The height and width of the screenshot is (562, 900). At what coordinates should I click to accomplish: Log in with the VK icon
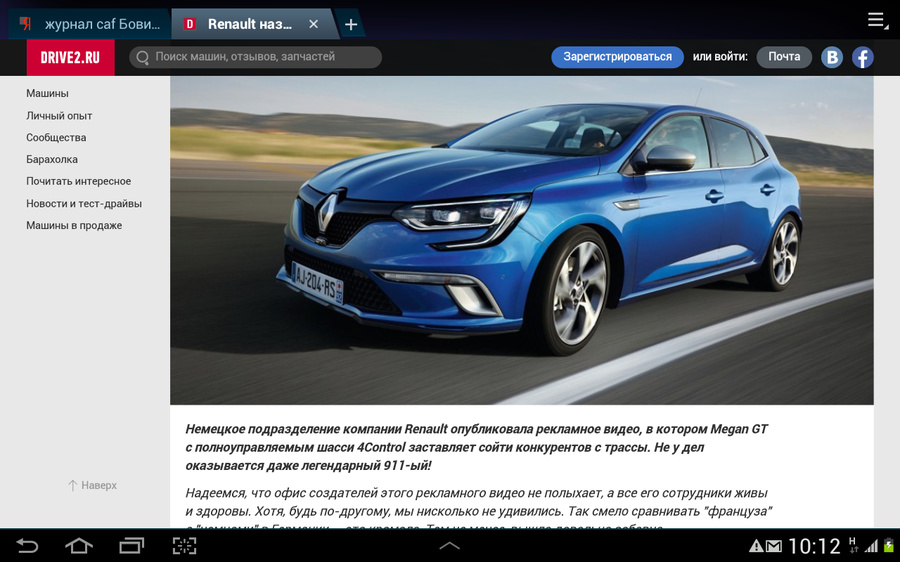click(x=832, y=57)
